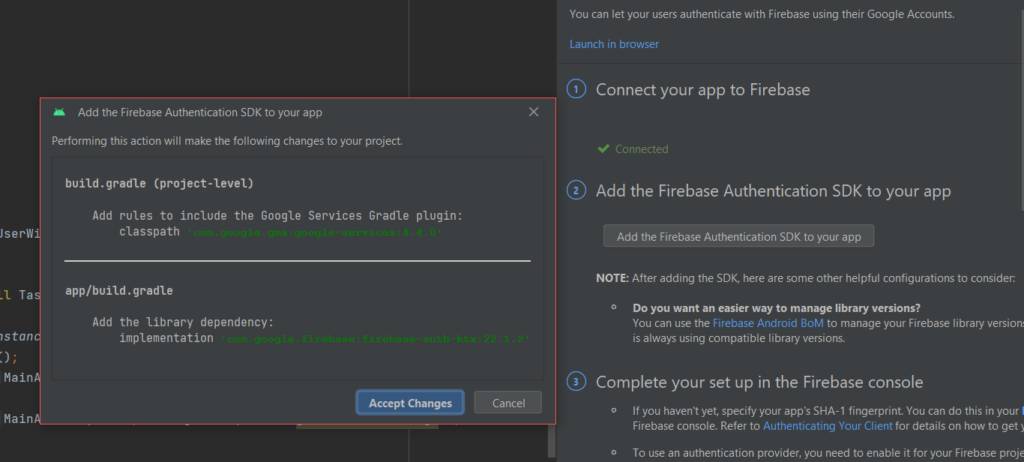The image size is (1024, 462).
Task: Click the build.gradle (project-level) heading
Action: tap(159, 183)
